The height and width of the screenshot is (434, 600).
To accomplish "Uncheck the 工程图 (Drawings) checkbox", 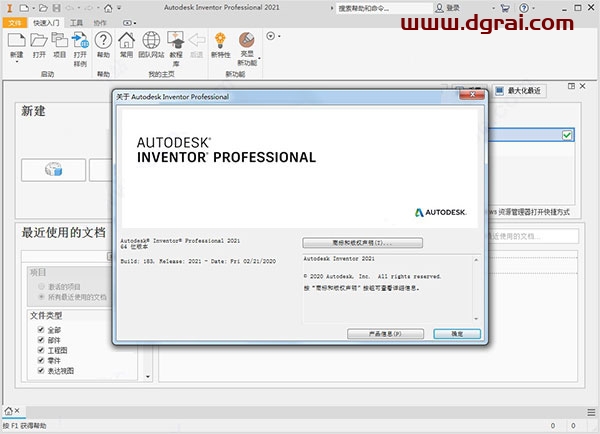I will [40, 350].
